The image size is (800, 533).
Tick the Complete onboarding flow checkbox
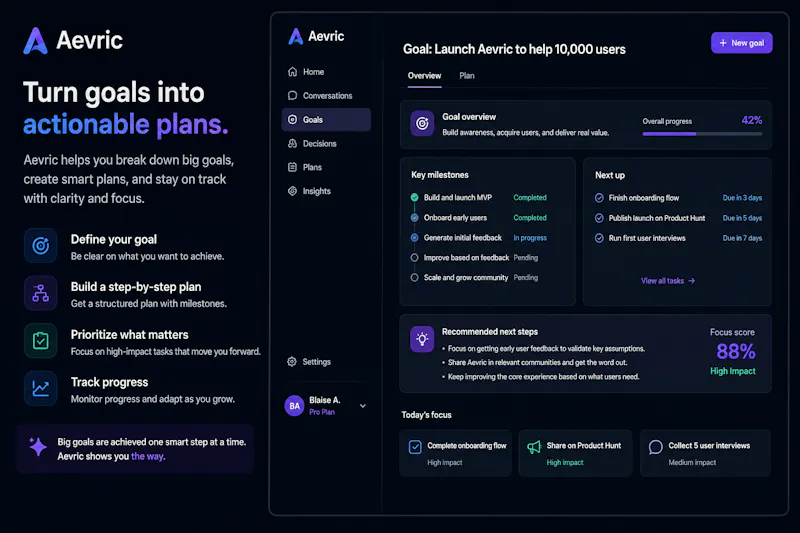(x=415, y=447)
